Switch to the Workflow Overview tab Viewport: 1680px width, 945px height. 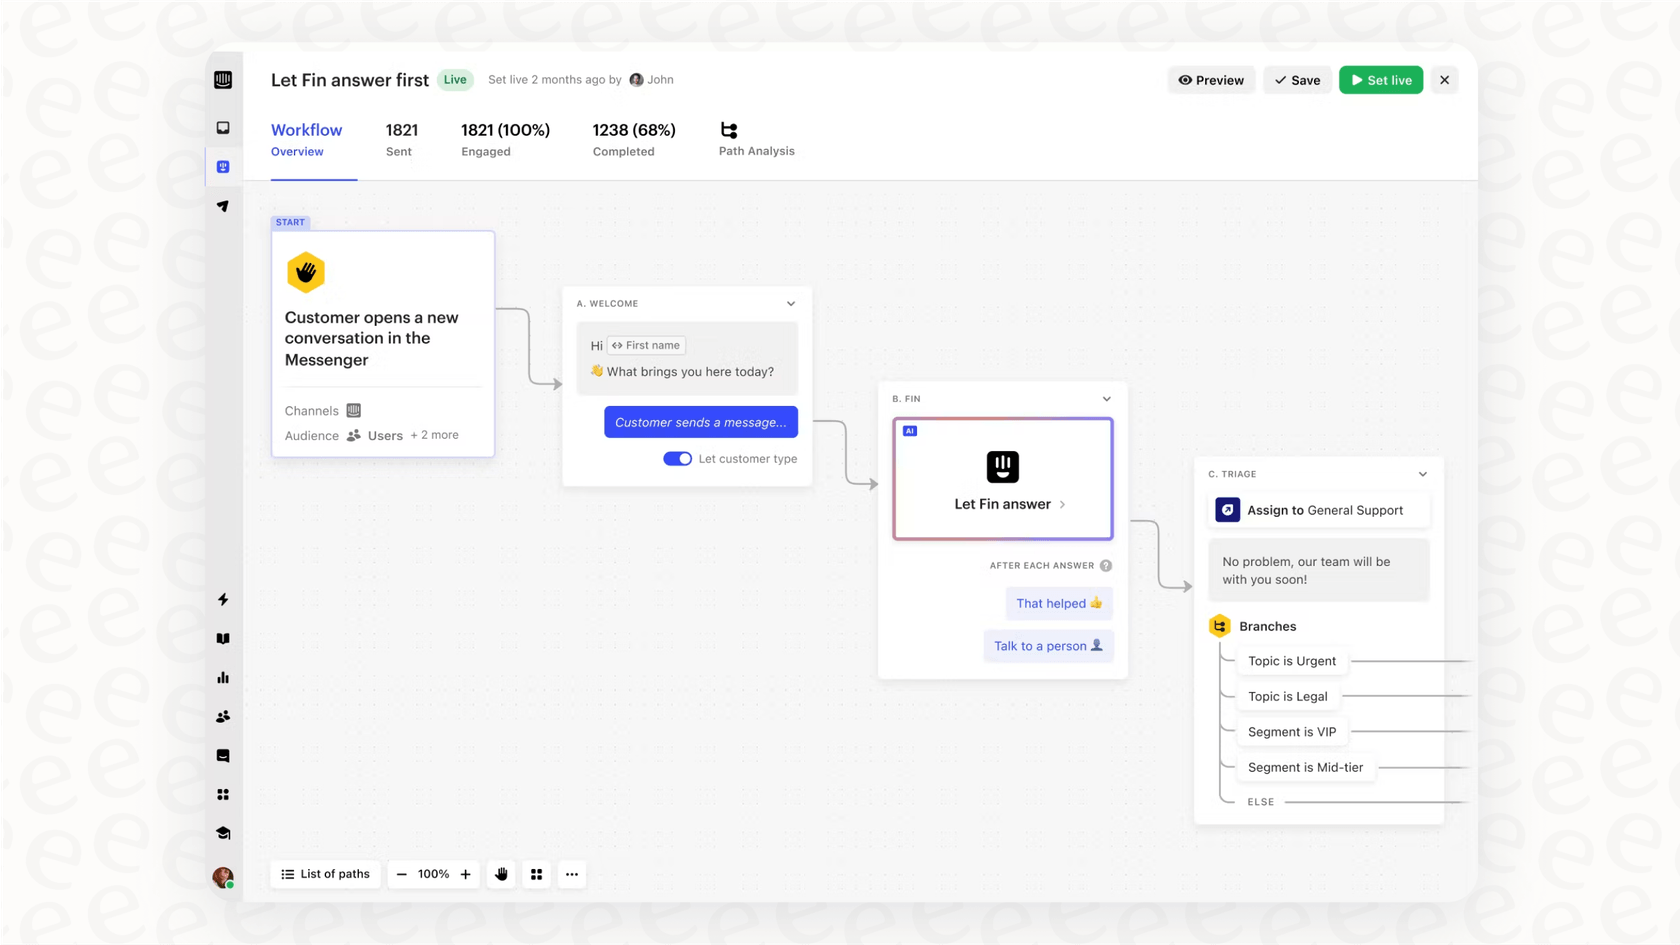(306, 139)
